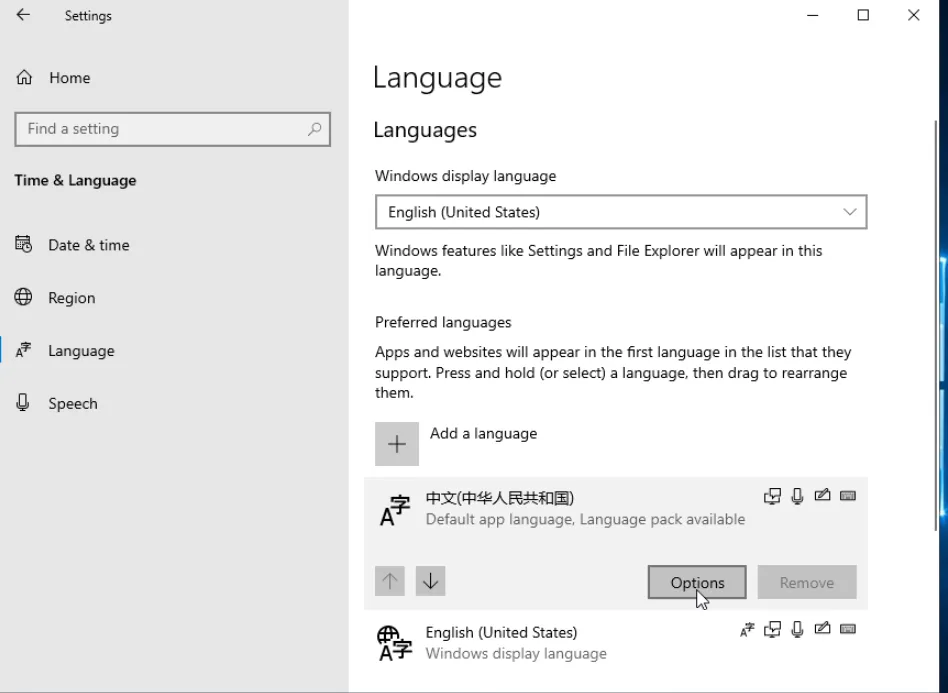The image size is (948, 693).
Task: Click the plus icon to add a language
Action: pos(397,444)
